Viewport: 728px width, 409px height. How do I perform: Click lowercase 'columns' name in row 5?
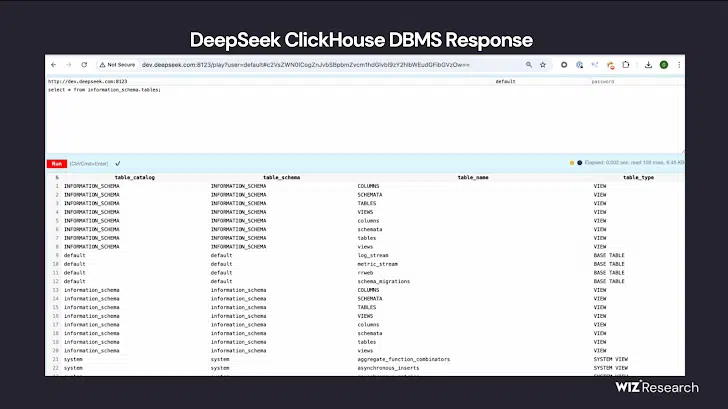click(368, 221)
